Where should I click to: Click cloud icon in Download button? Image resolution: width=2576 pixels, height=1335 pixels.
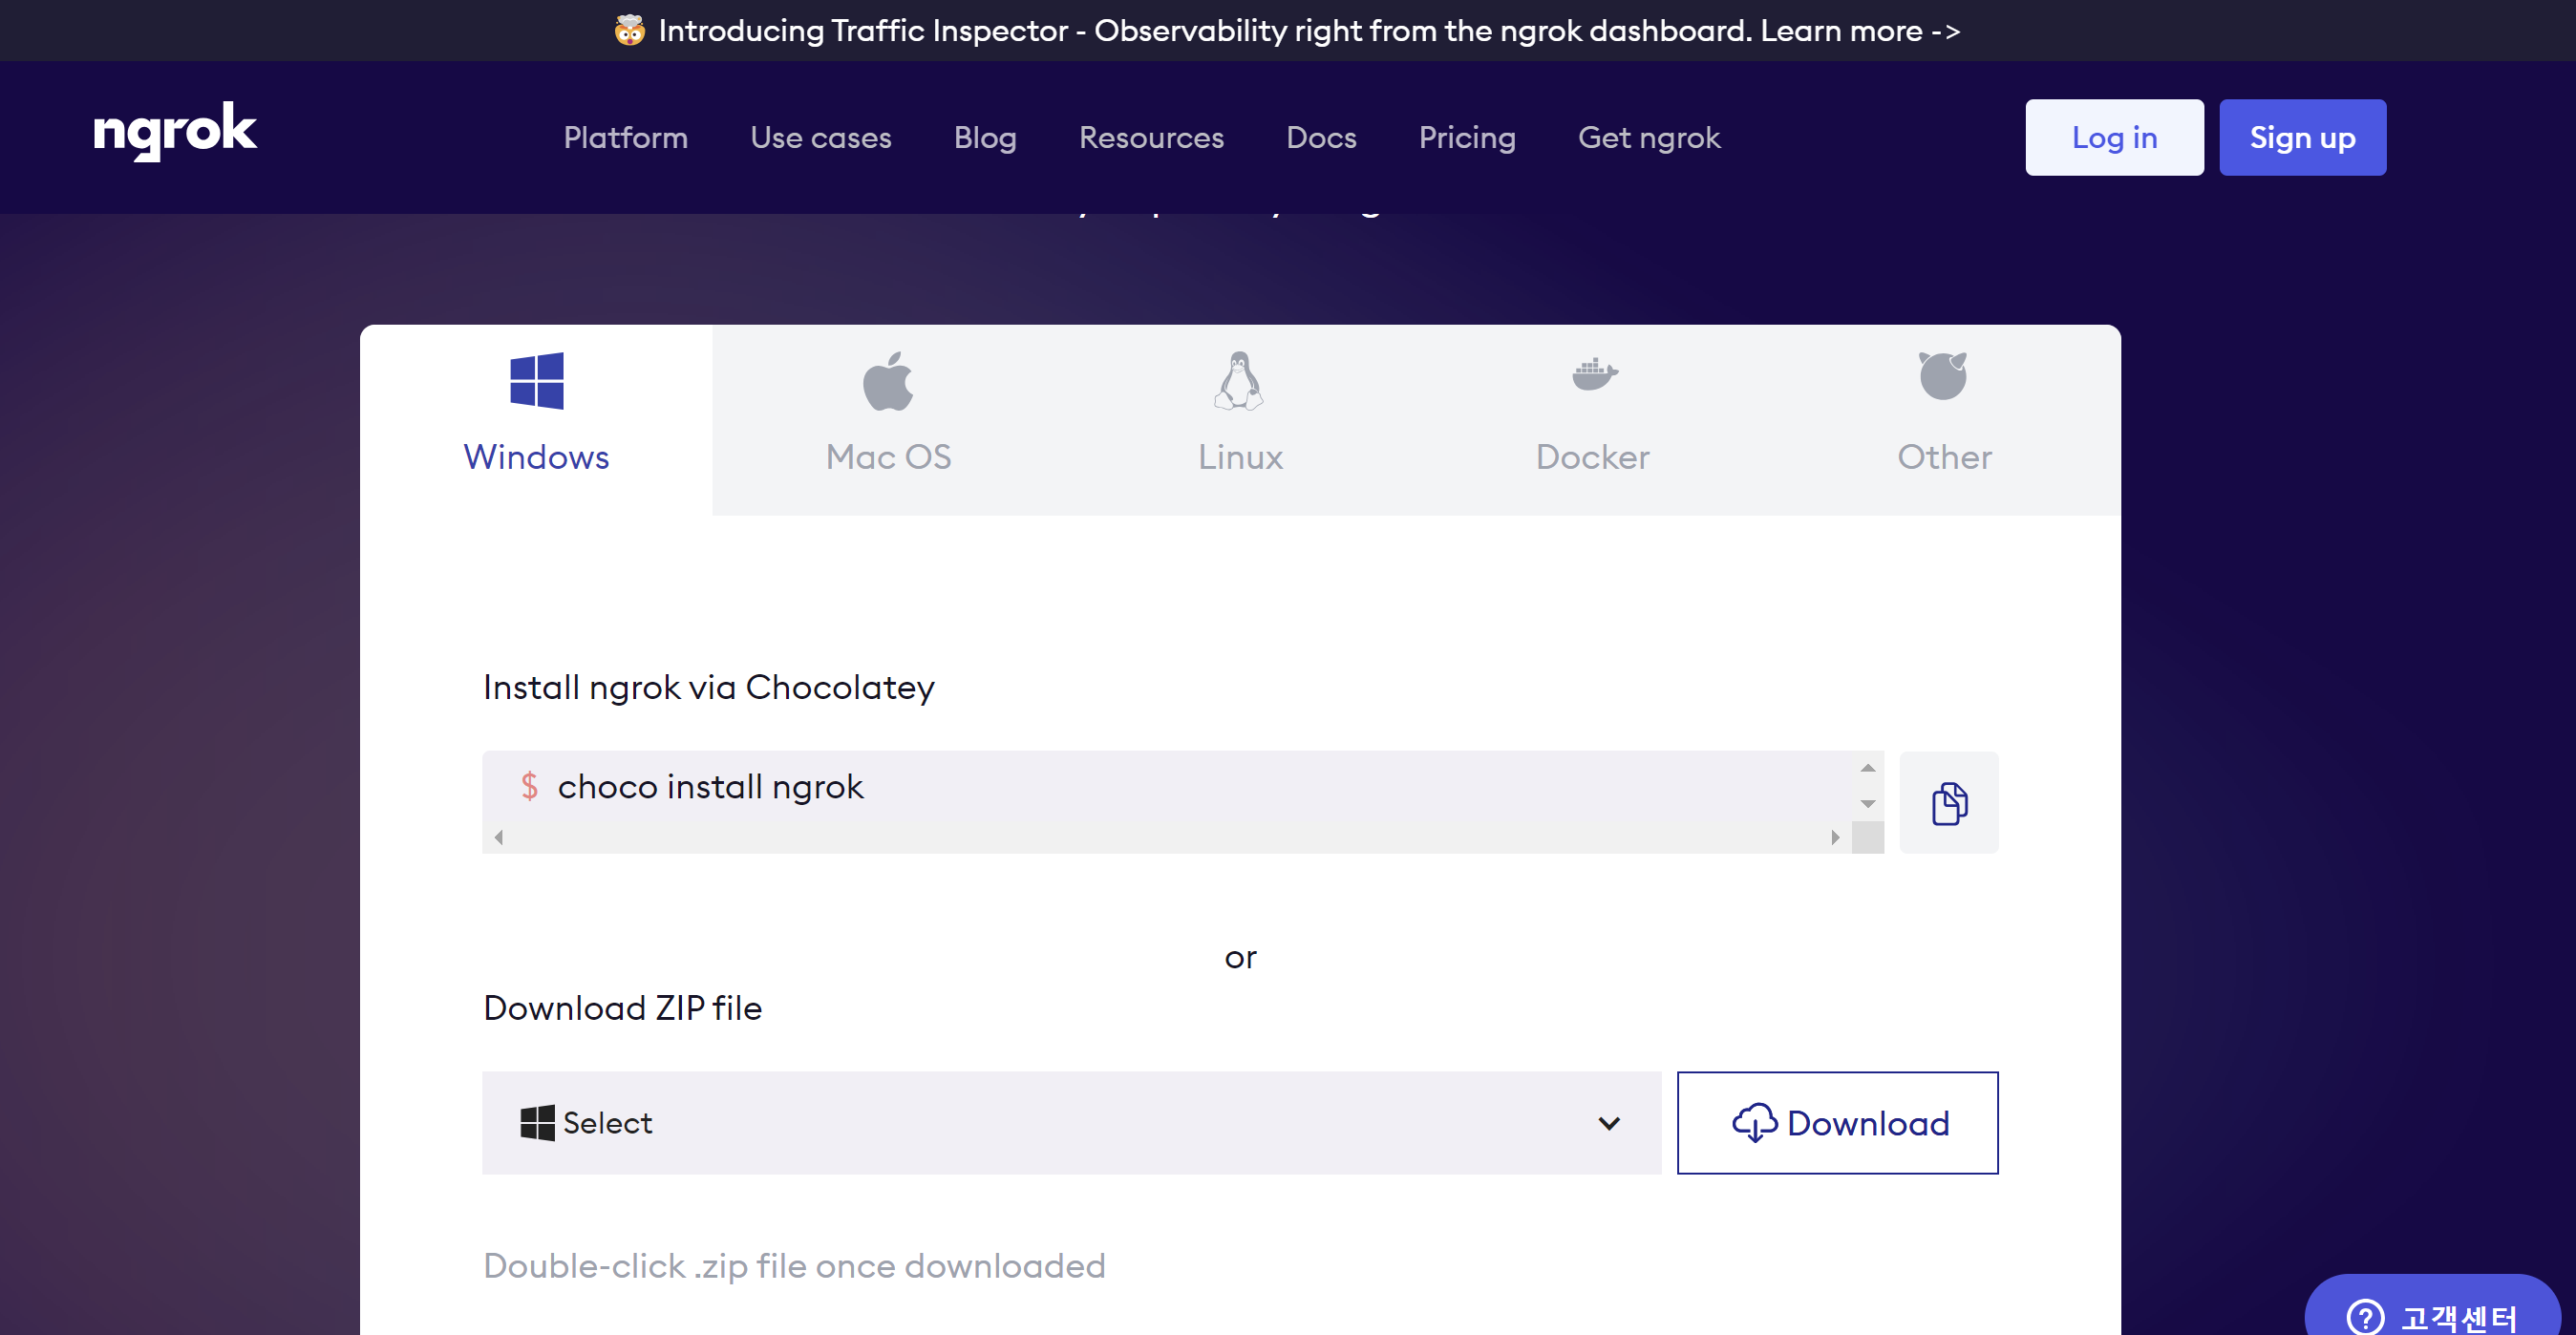coord(1754,1123)
